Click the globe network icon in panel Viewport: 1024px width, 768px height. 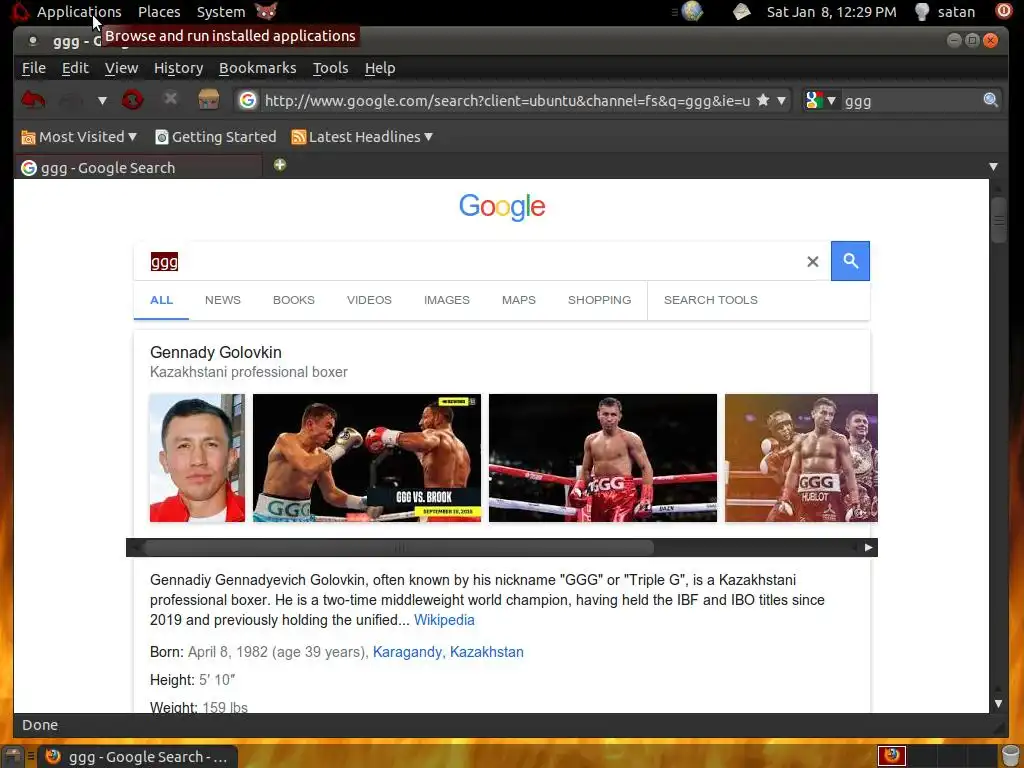point(692,11)
